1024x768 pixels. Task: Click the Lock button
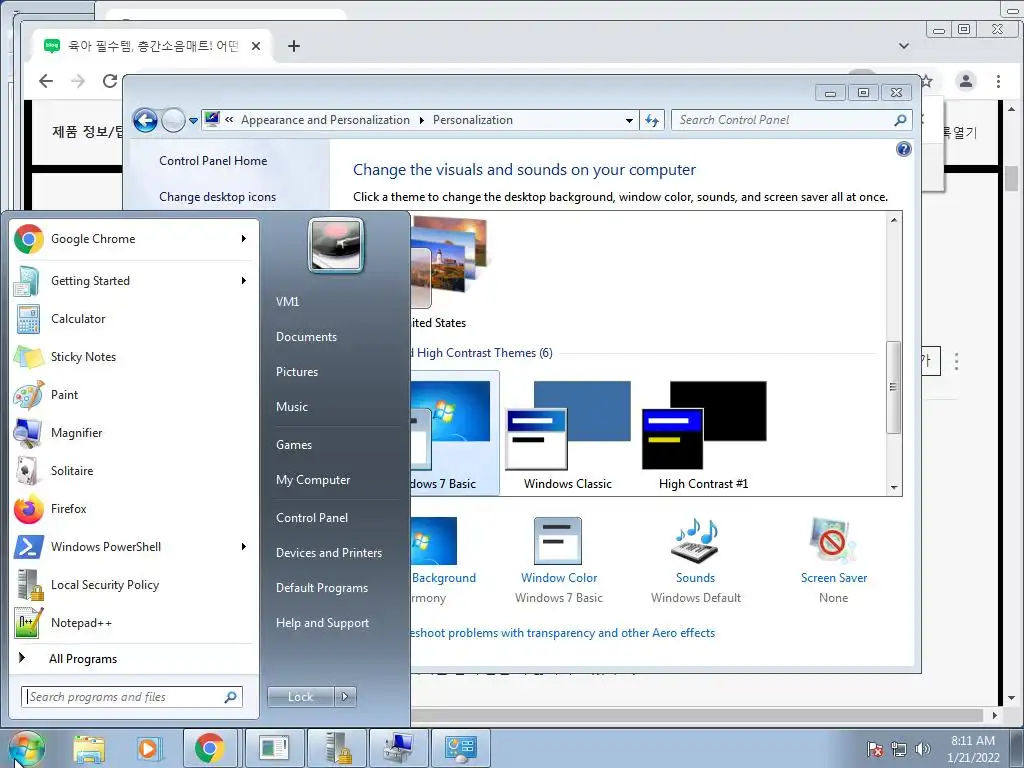coord(300,697)
